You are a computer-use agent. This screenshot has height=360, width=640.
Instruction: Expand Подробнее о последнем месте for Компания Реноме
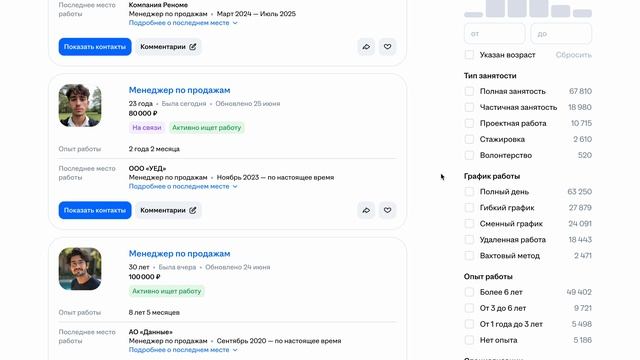[x=183, y=23]
